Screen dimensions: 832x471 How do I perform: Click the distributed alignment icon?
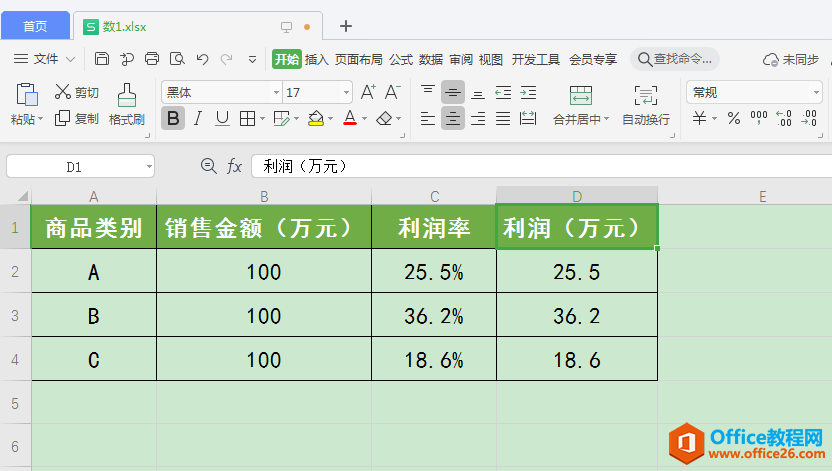pos(528,118)
